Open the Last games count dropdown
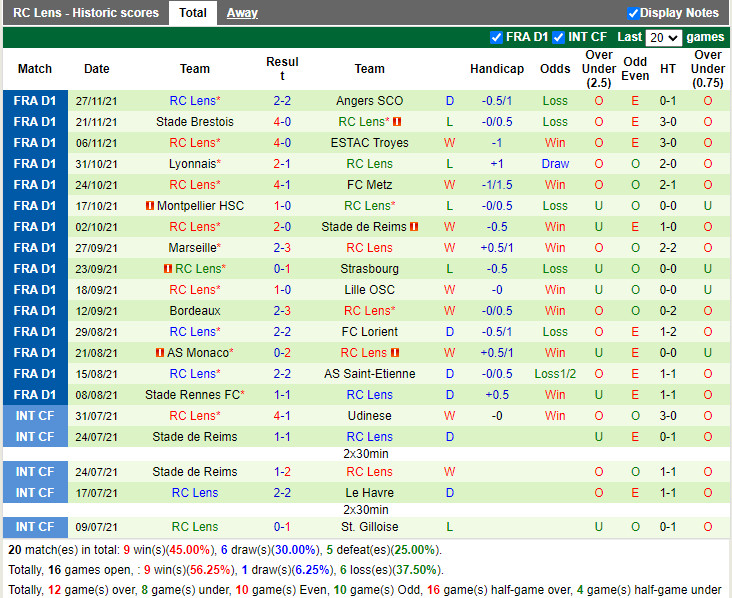732x598 pixels. [x=663, y=37]
